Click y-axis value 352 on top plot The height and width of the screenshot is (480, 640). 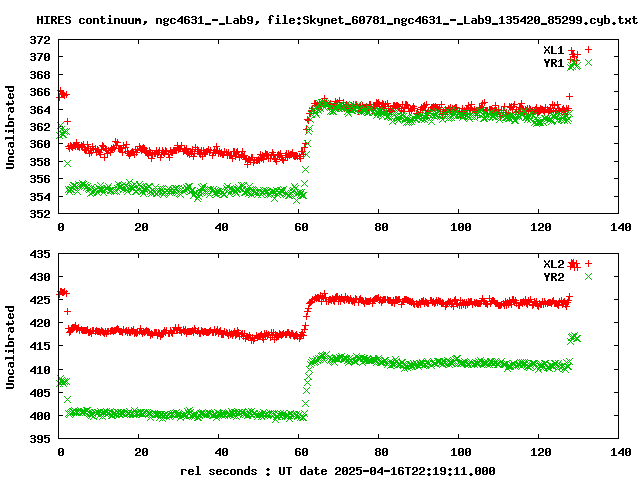click(40, 213)
